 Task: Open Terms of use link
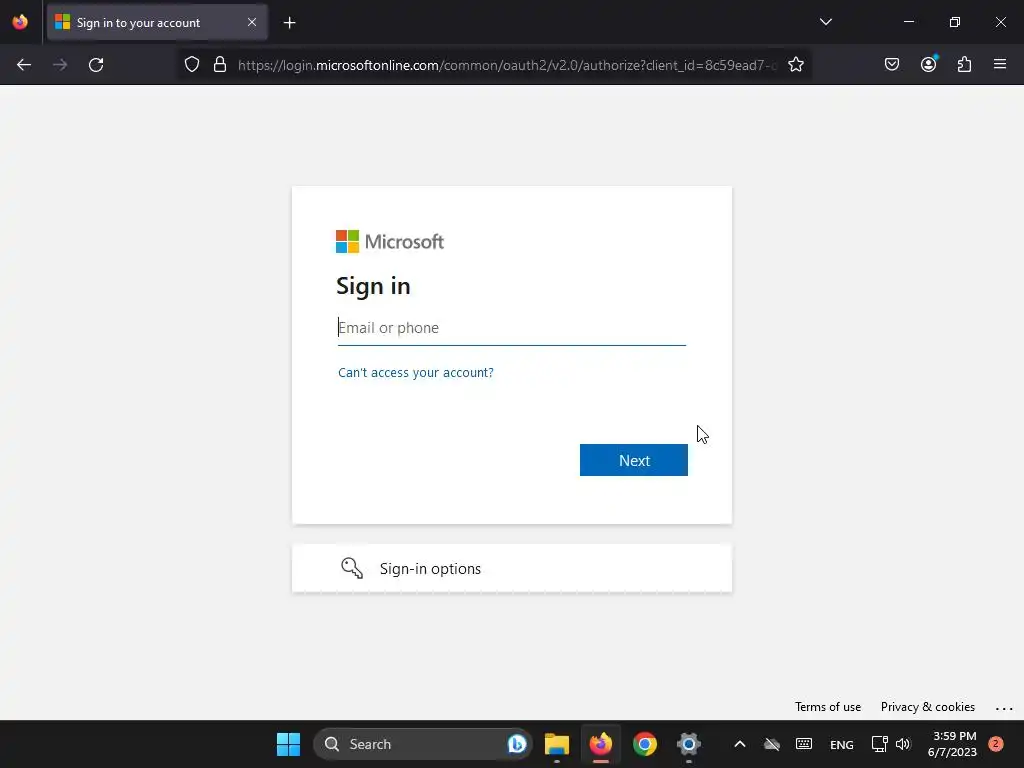[x=827, y=707]
